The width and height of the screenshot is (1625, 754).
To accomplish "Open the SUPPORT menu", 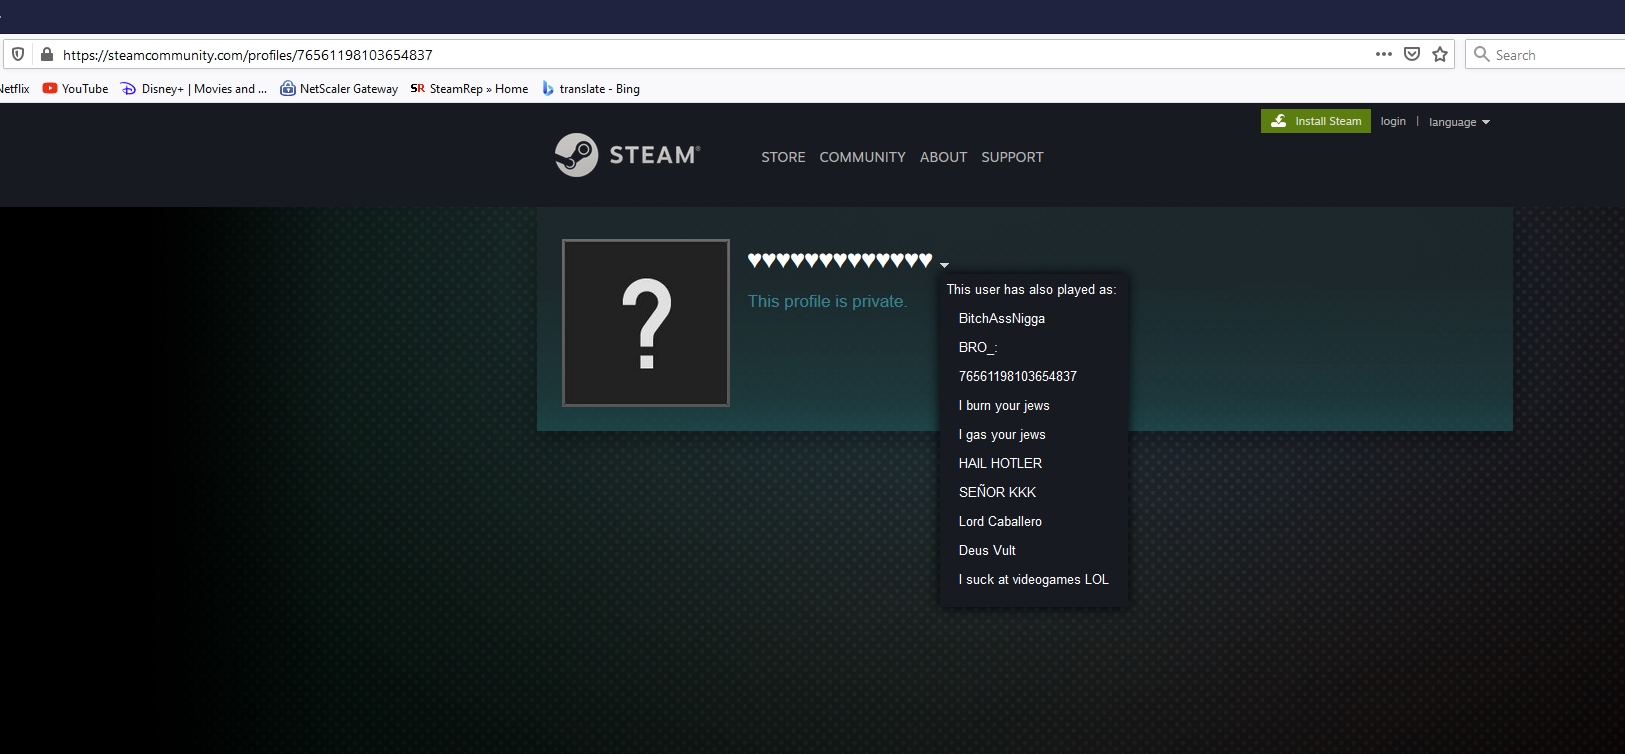I will [1012, 157].
